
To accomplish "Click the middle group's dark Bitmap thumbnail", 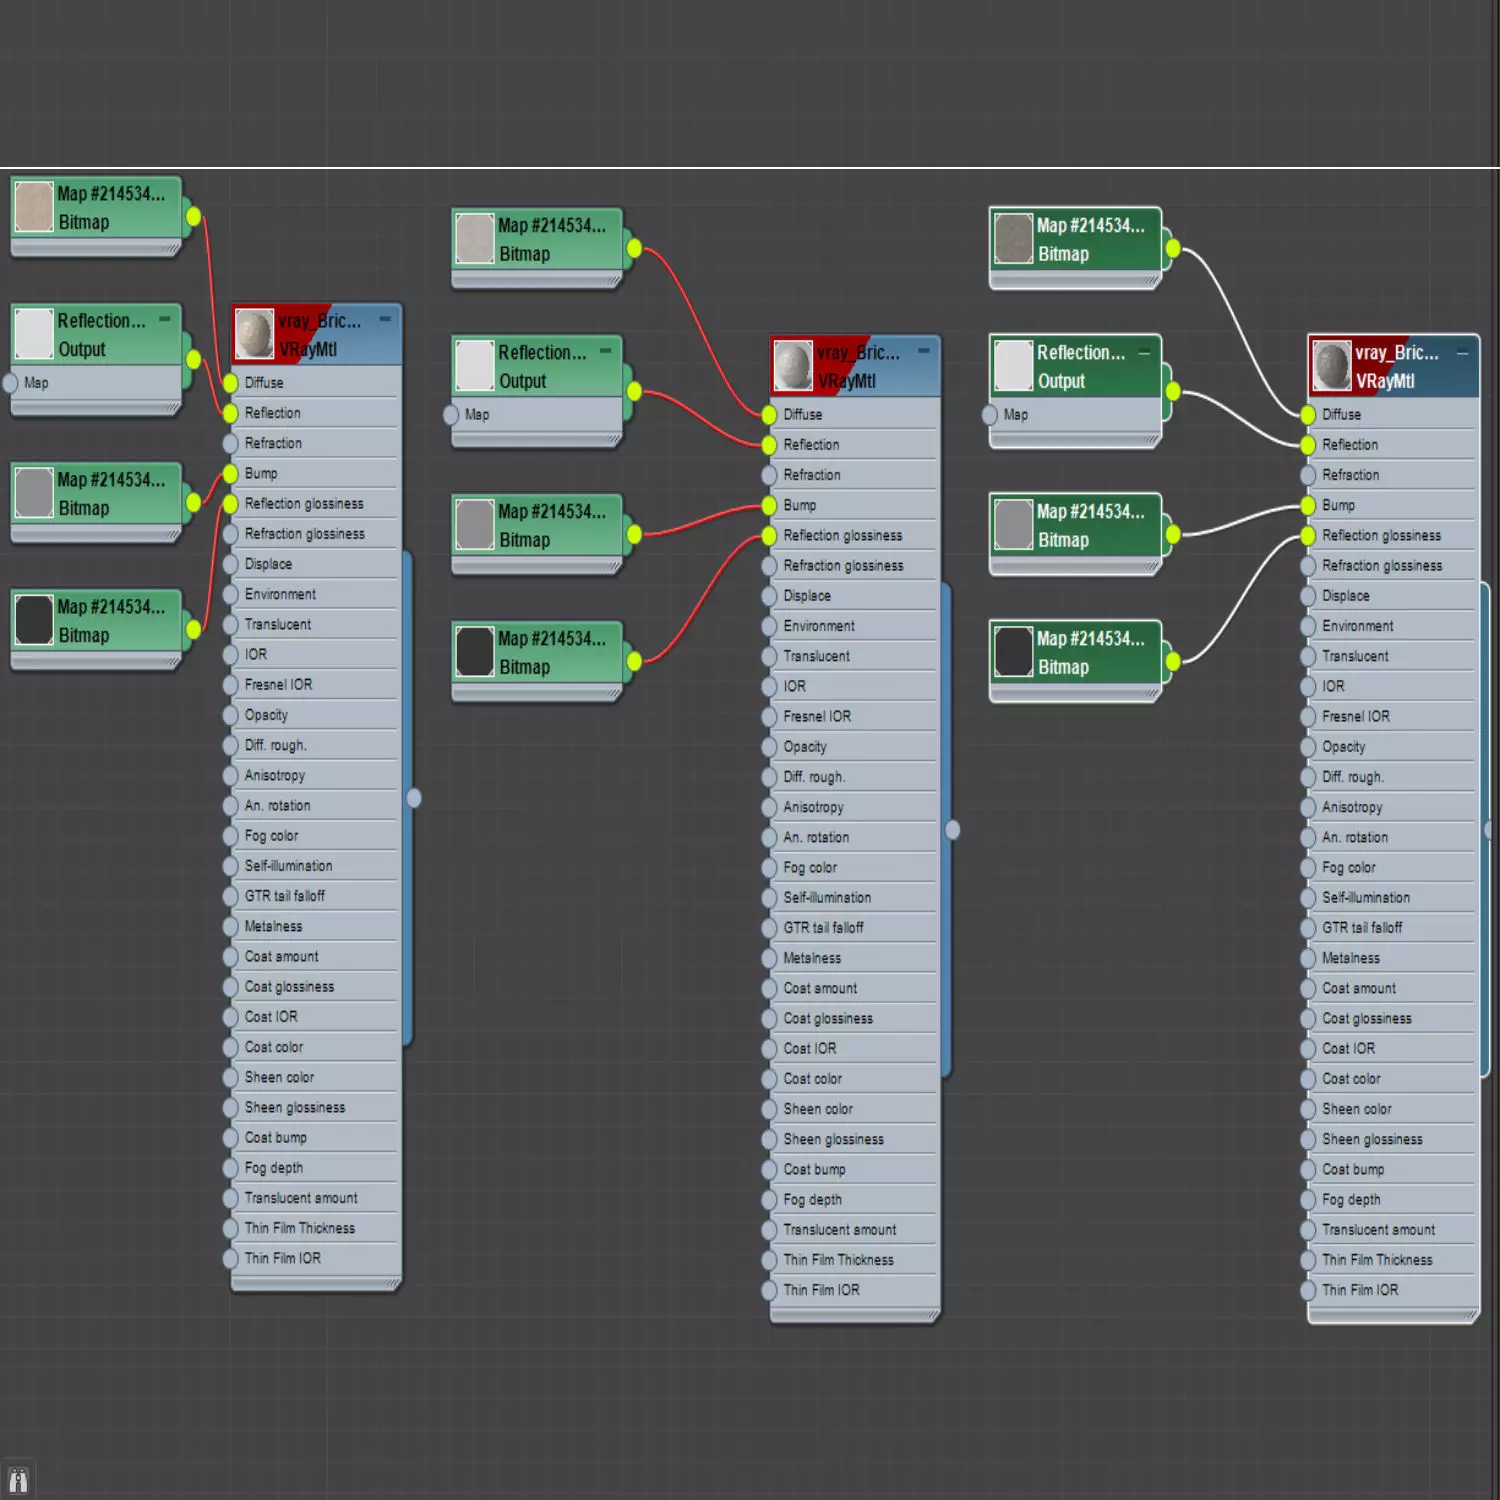I will (475, 651).
